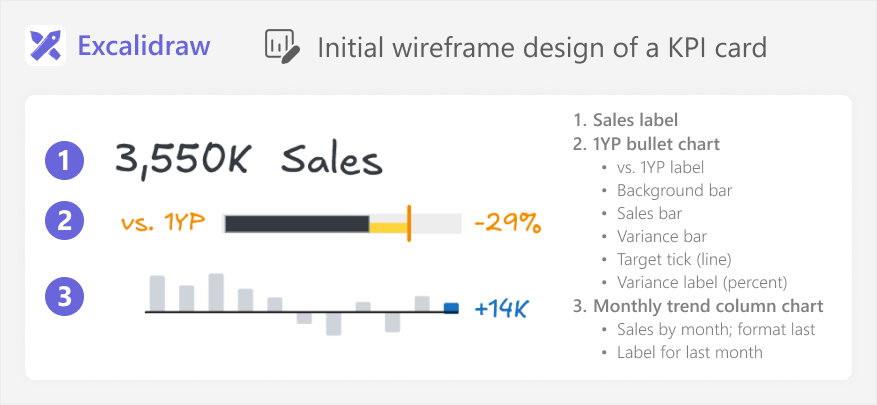Click the Excalidraw logo icon
The image size is (877, 405).
(45, 45)
